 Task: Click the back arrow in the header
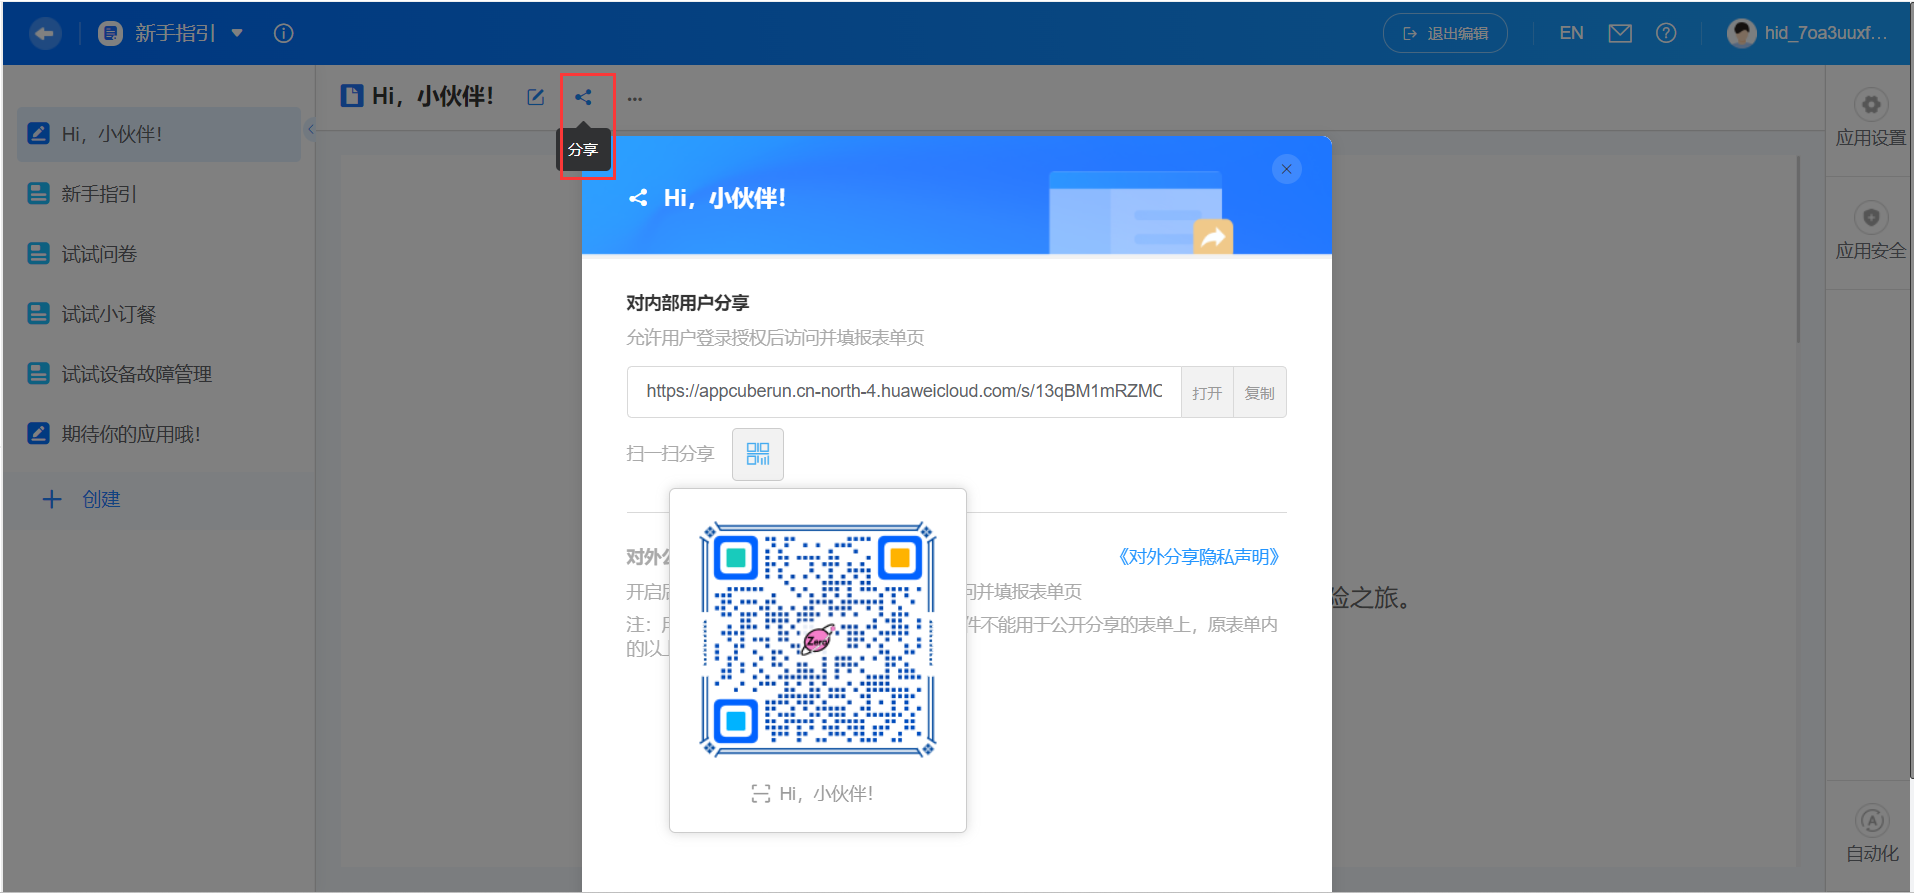[x=44, y=34]
